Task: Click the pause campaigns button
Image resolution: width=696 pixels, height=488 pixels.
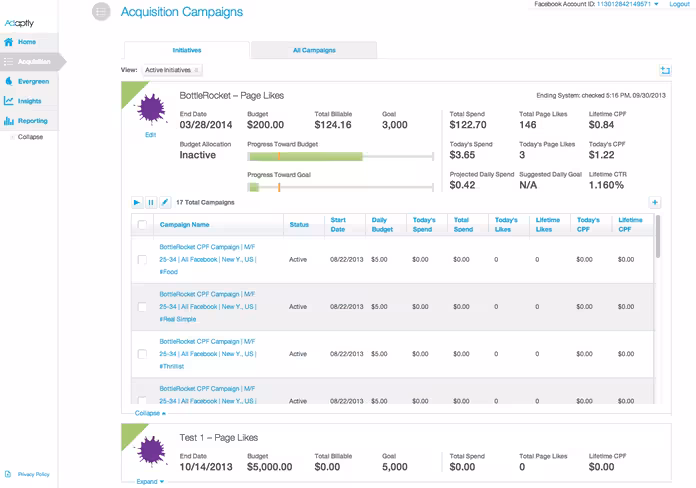Action: 151,202
